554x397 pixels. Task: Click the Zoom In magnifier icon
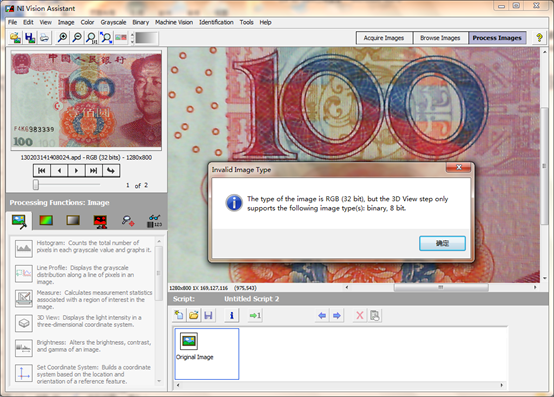tap(63, 37)
